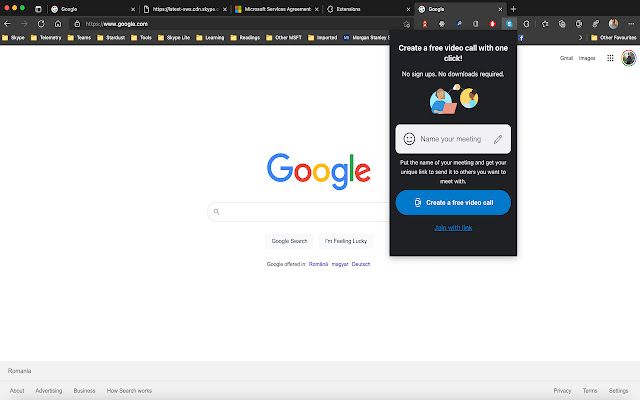Switch to Microsoft Services Agreement tab

[277, 9]
